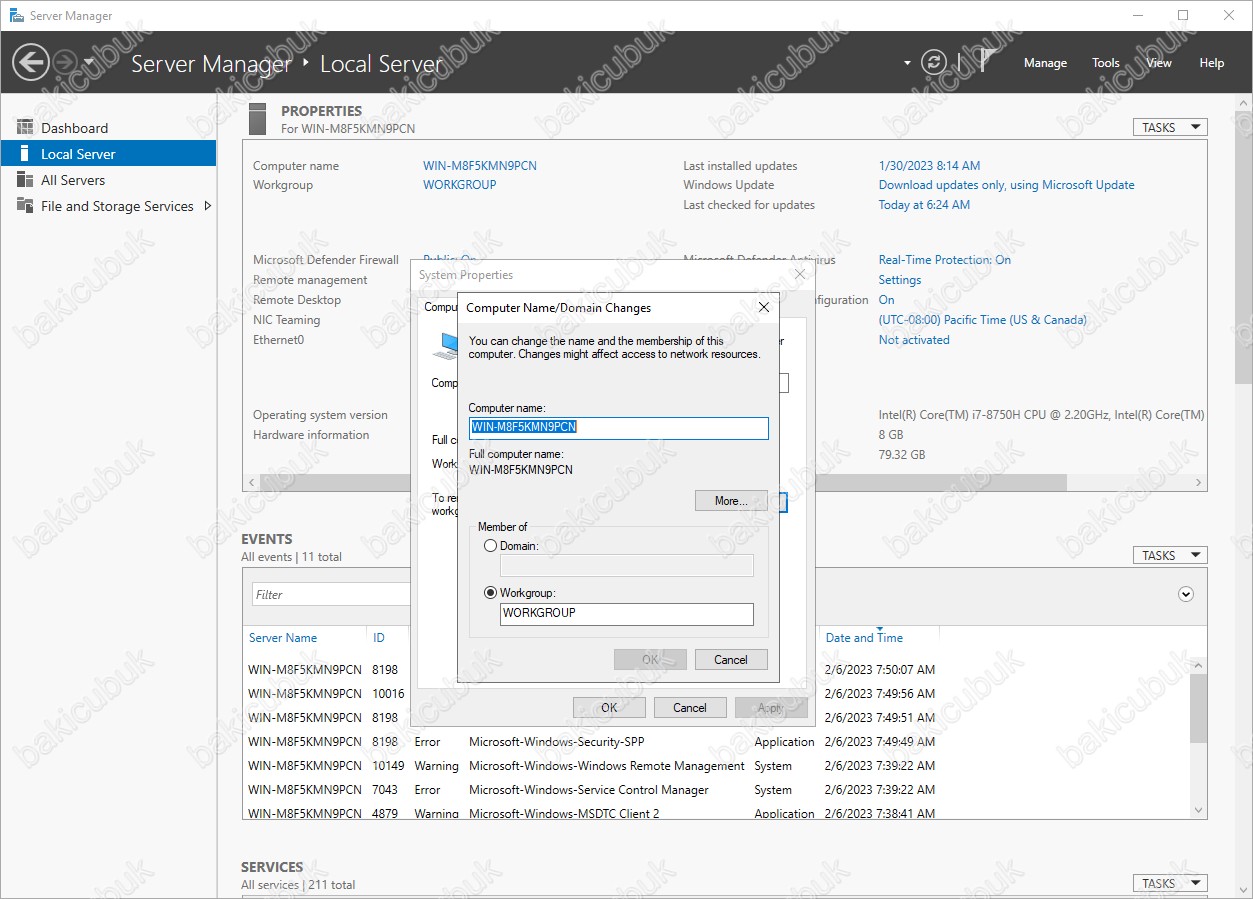Click the WORKGROUP link in Properties
Viewport: 1253px width, 899px height.
[x=460, y=185]
